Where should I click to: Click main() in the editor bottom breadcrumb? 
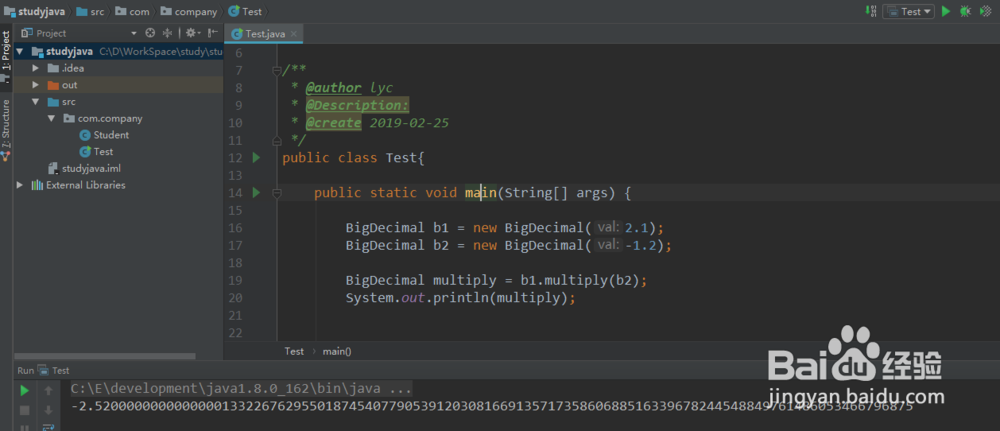[x=337, y=351]
